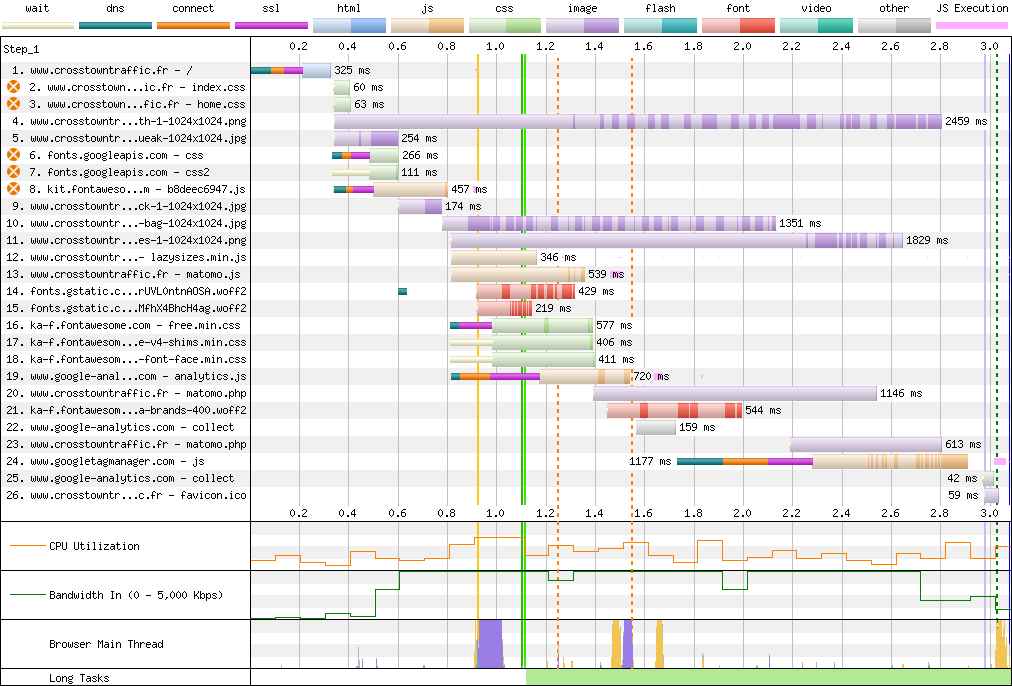Click the googletagmanager js timing bar
The width and height of the screenshot is (1012, 686).
click(x=822, y=461)
